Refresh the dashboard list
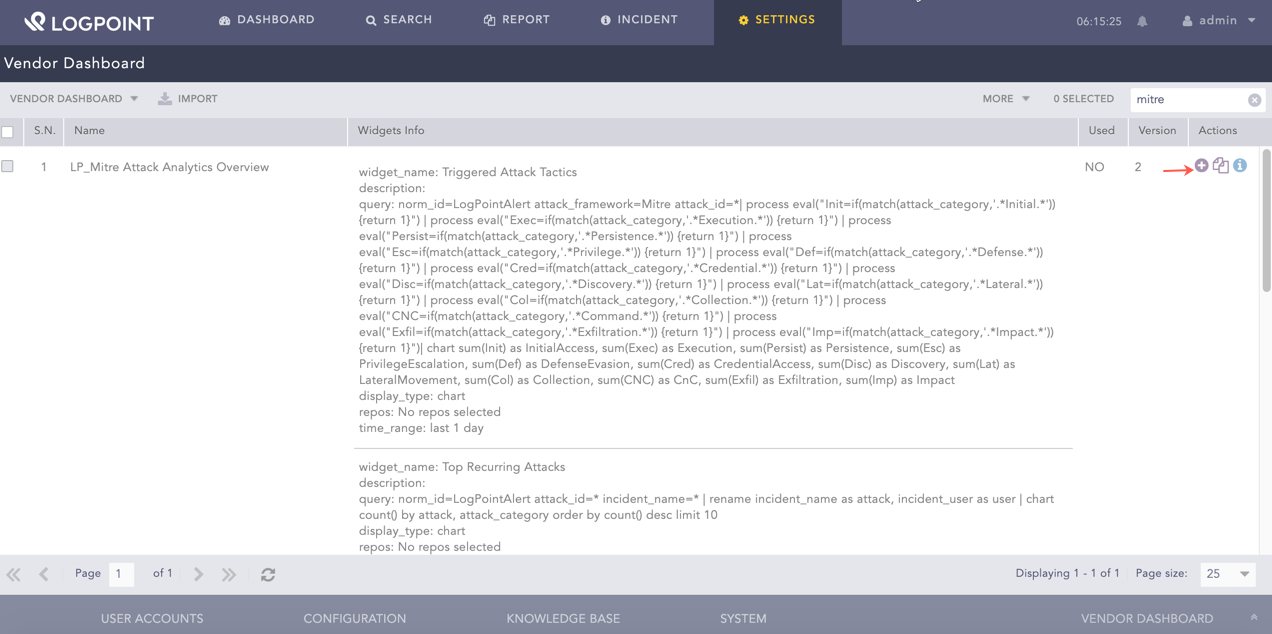The height and width of the screenshot is (634, 1272). pos(268,574)
